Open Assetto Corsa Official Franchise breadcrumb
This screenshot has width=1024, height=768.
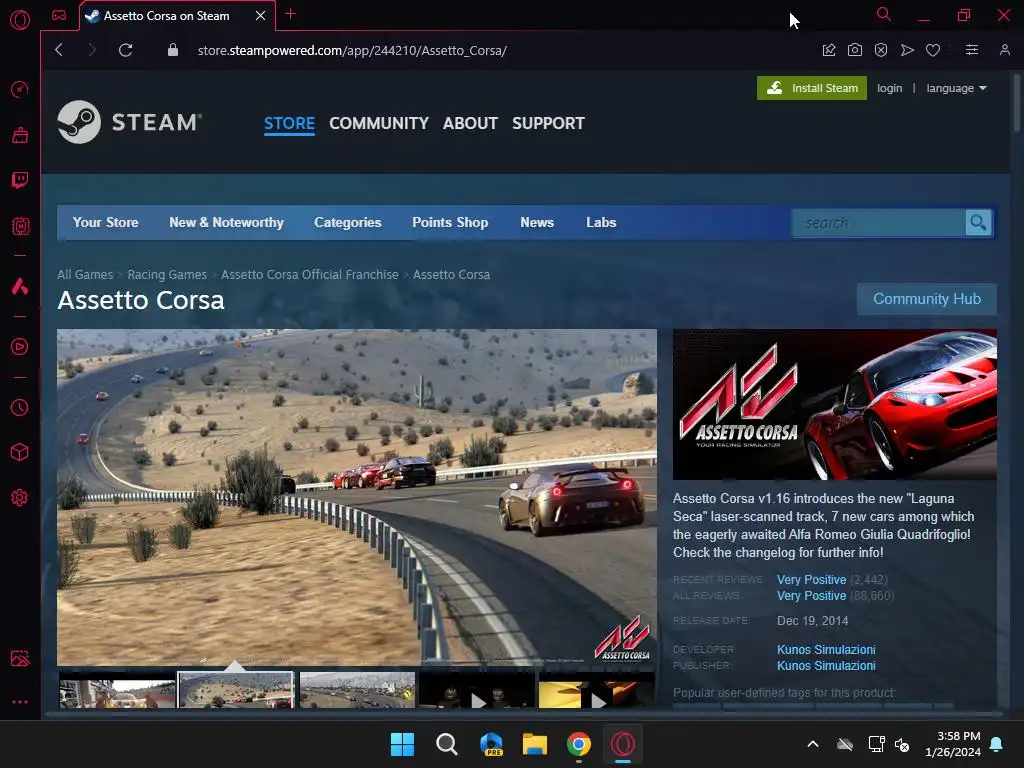pos(310,275)
